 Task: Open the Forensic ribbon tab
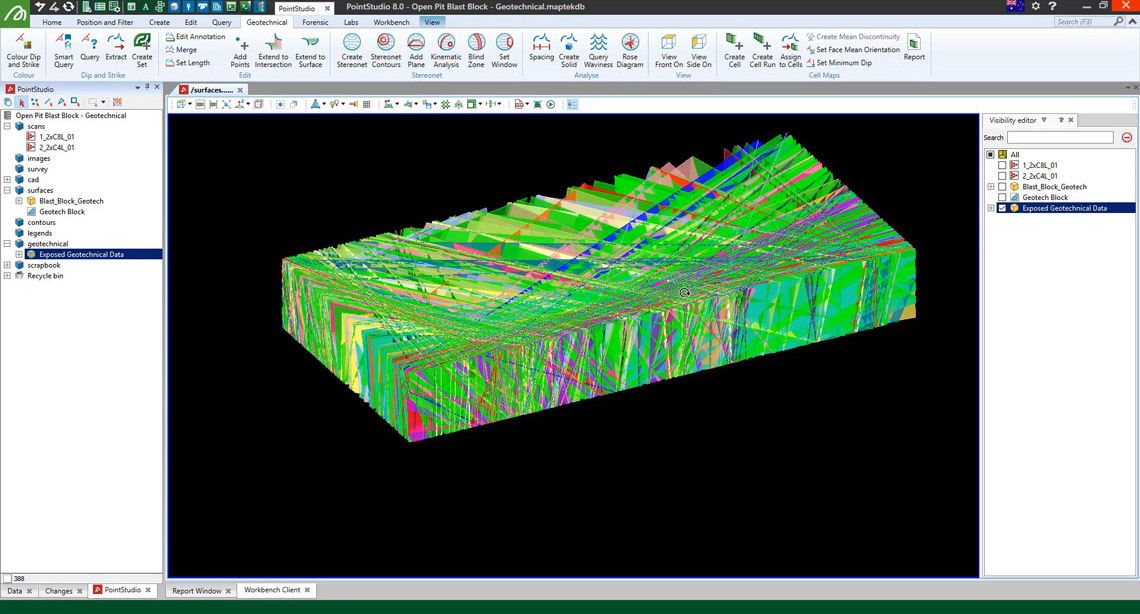(316, 23)
